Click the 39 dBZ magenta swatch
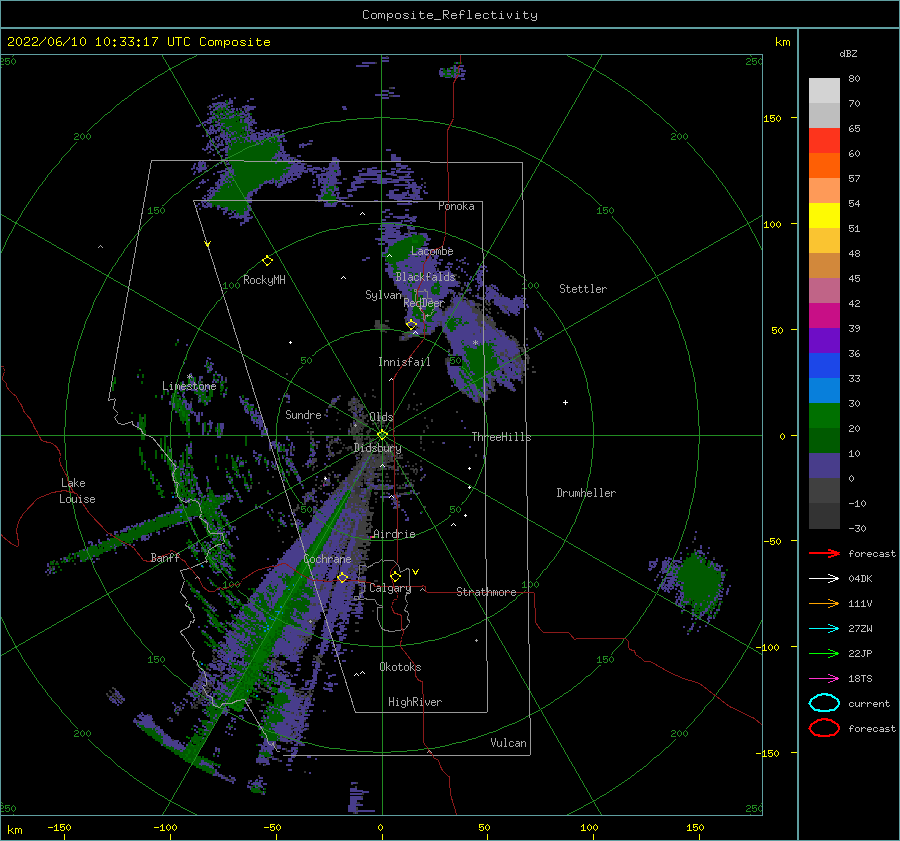 coord(824,316)
